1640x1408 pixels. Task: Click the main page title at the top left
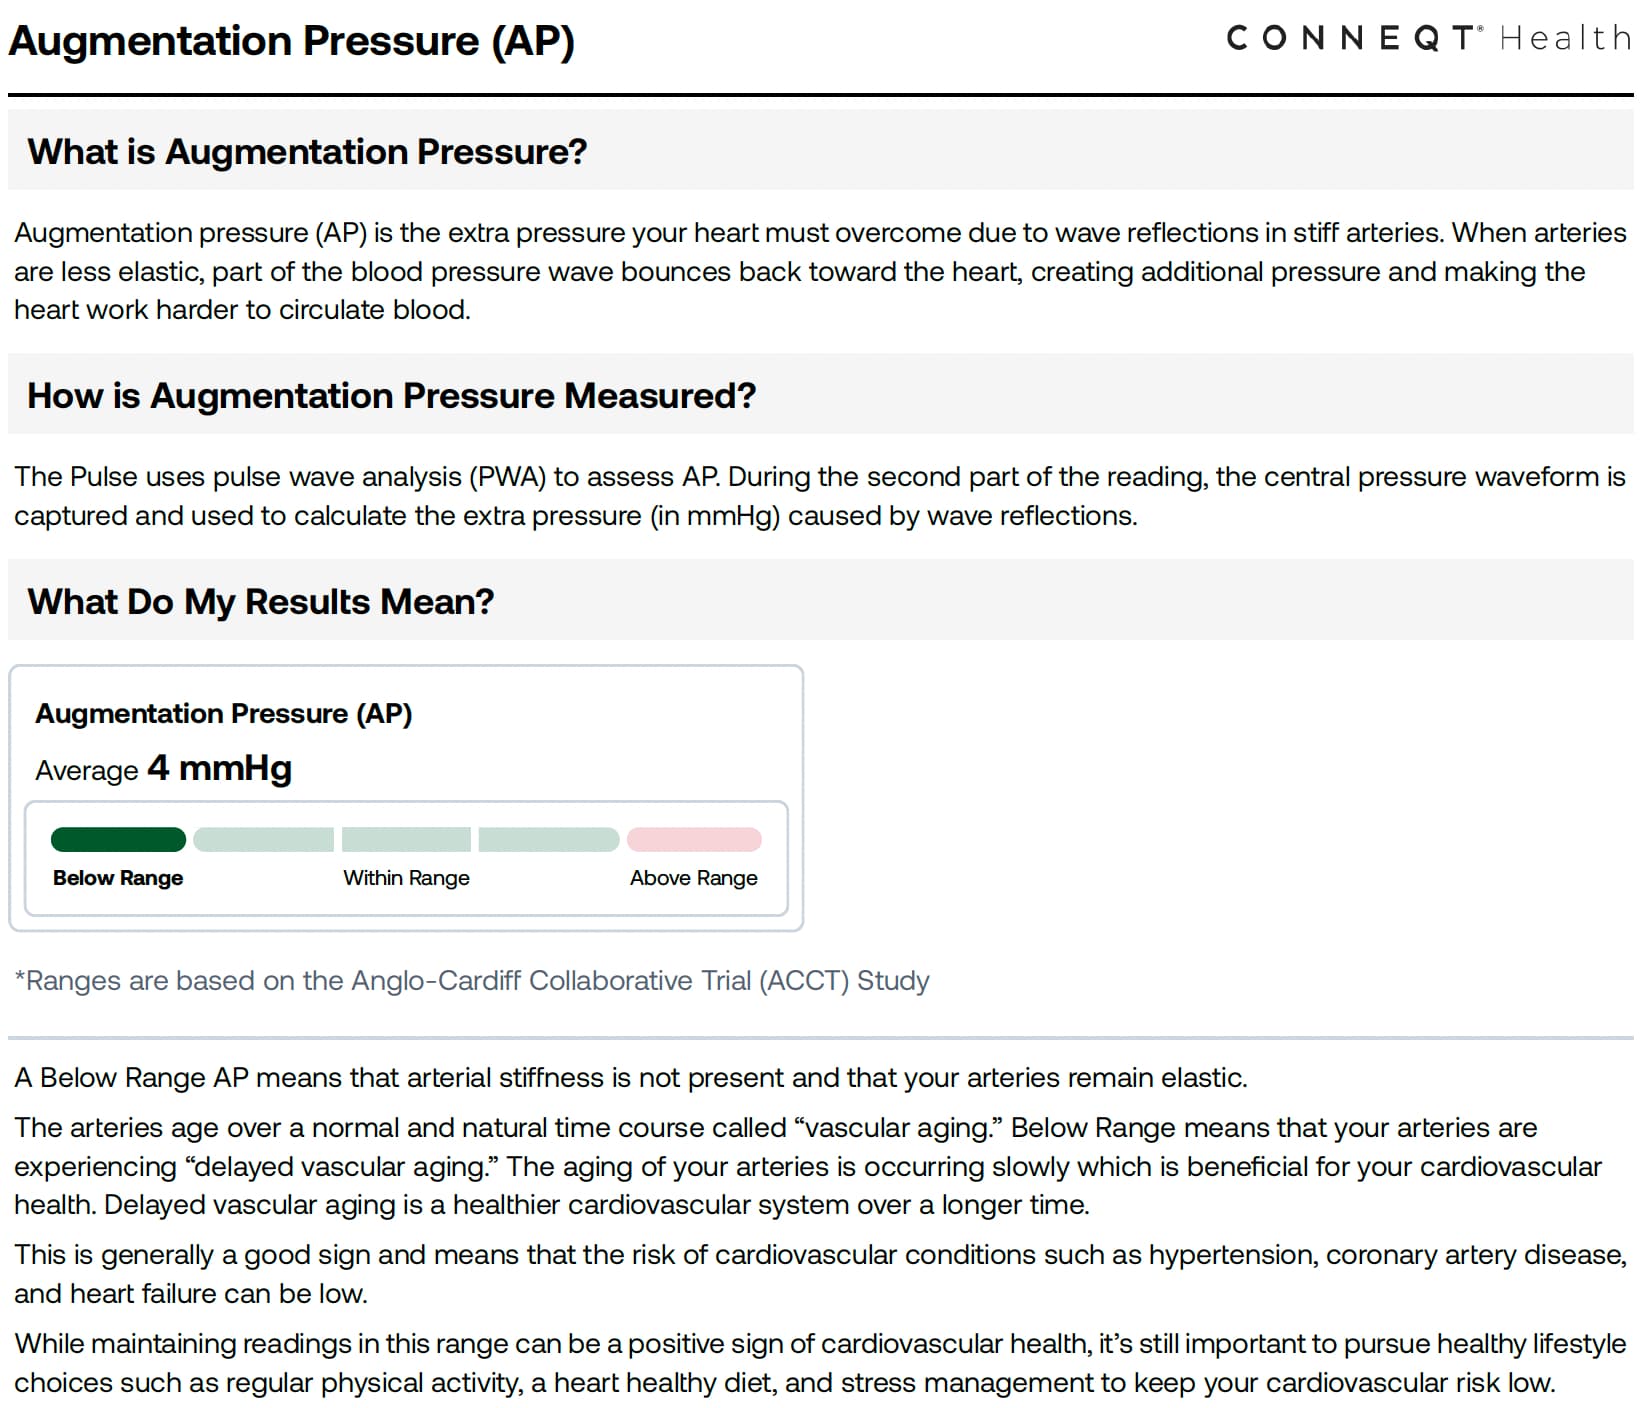coord(291,41)
